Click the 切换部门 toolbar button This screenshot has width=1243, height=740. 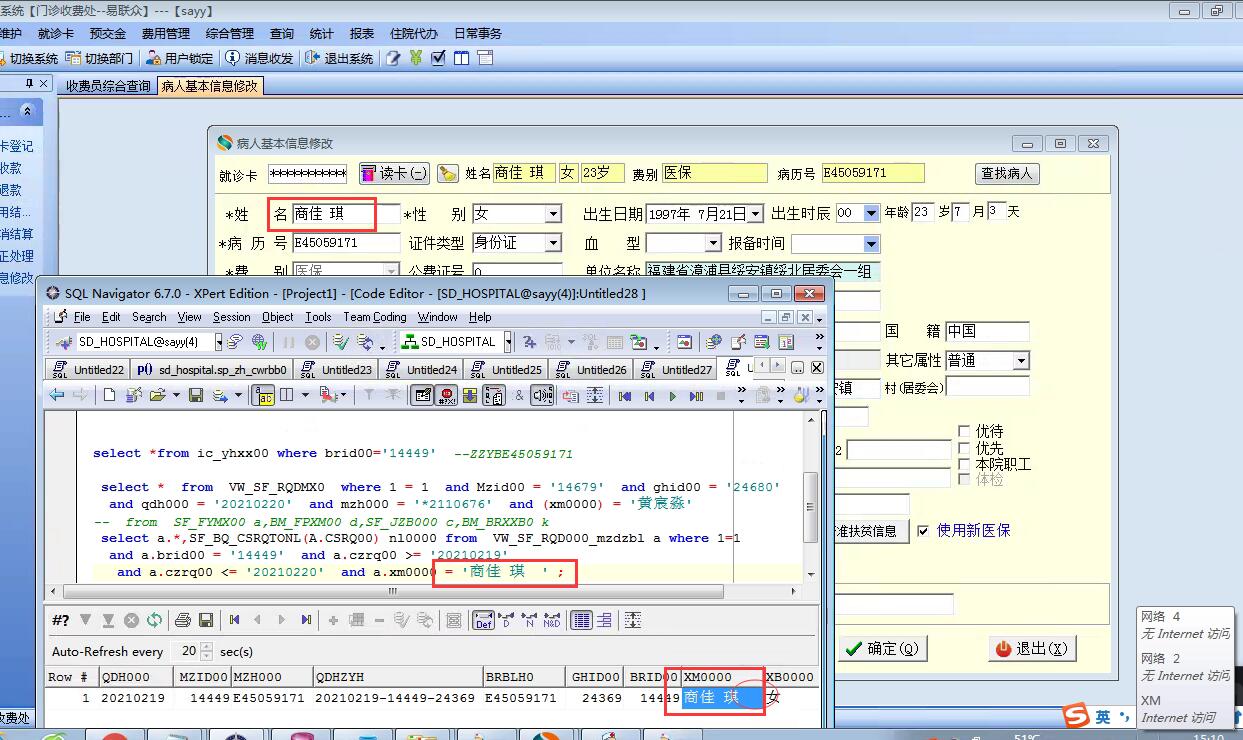click(x=99, y=58)
